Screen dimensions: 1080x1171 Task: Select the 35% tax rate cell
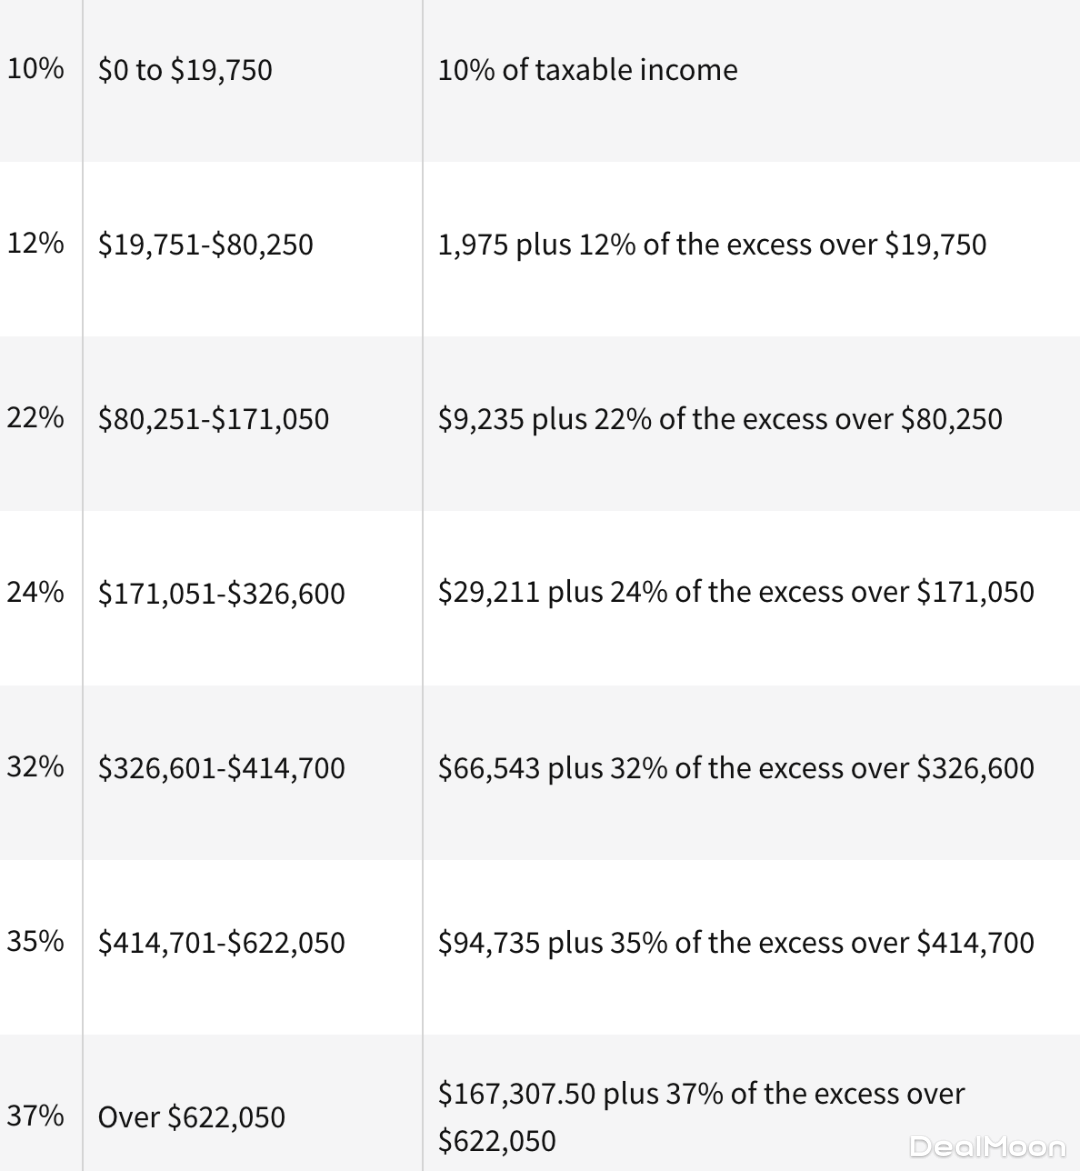pos(35,941)
